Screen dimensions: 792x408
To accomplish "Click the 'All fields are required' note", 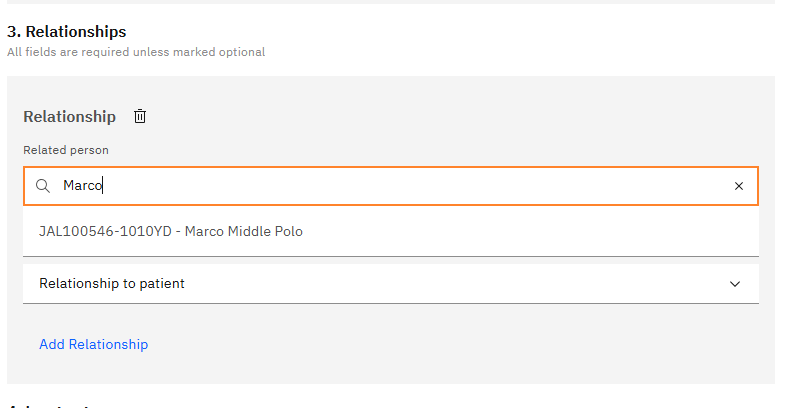I will (136, 52).
